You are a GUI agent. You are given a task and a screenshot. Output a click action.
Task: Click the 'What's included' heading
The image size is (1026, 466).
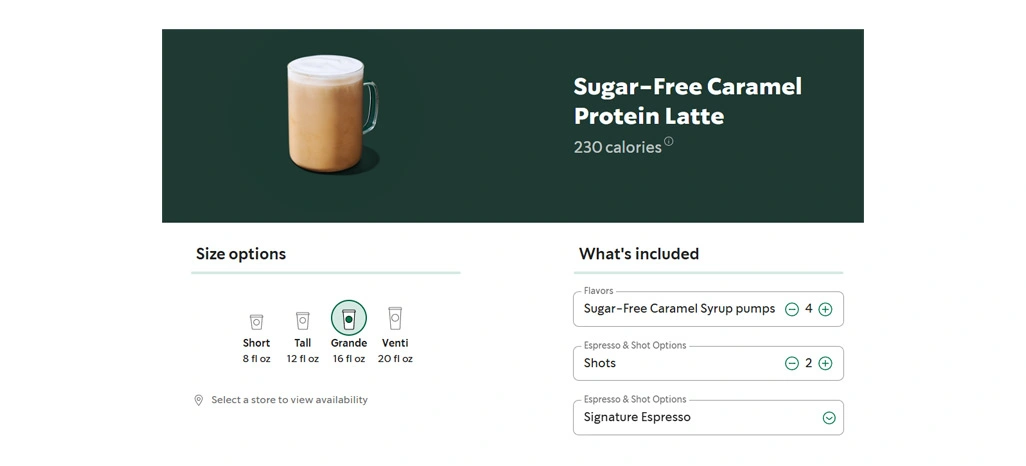[639, 254]
